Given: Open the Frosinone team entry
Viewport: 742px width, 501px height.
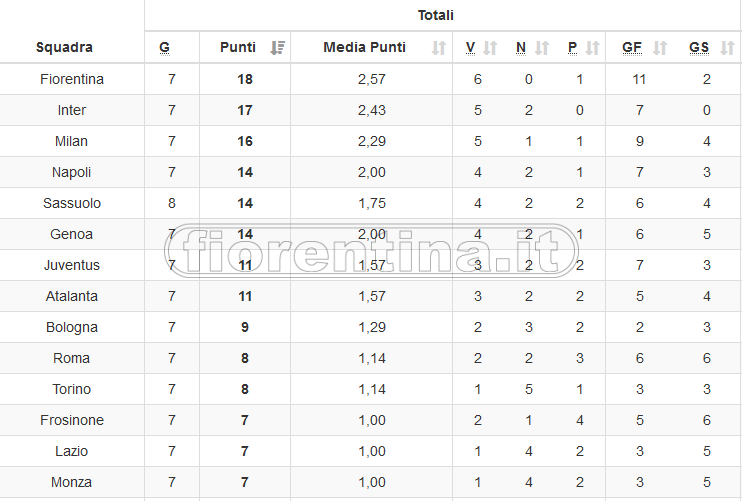Looking at the screenshot, I should pos(72,420).
